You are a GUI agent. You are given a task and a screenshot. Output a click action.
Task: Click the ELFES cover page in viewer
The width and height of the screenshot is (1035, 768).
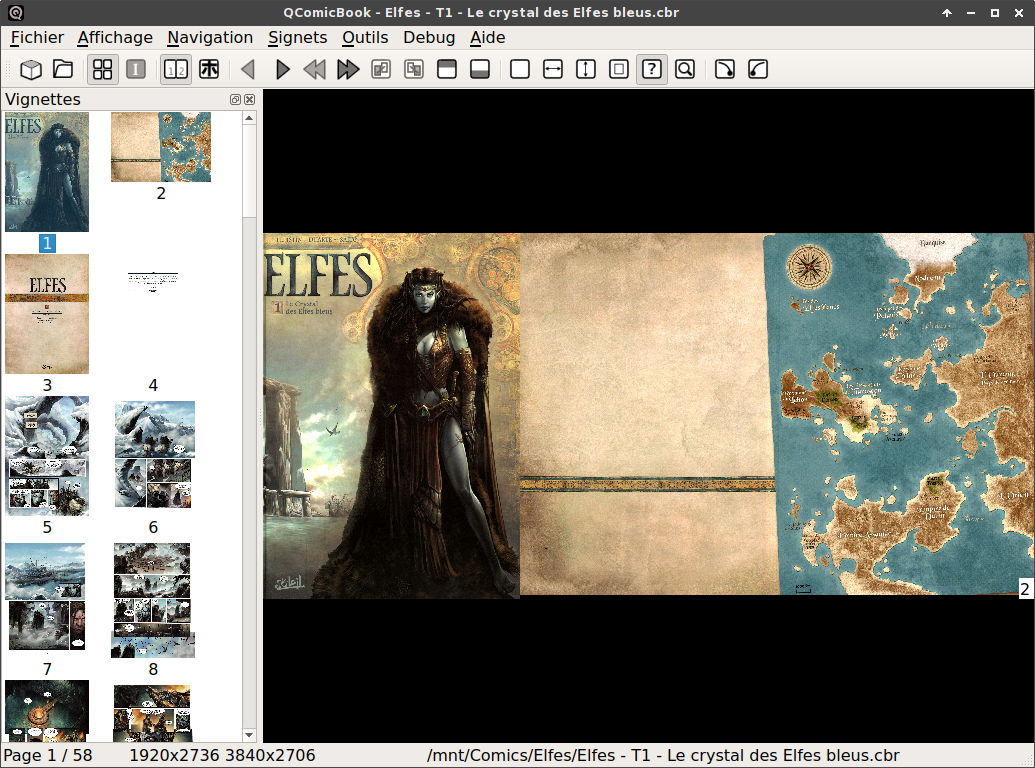click(391, 416)
